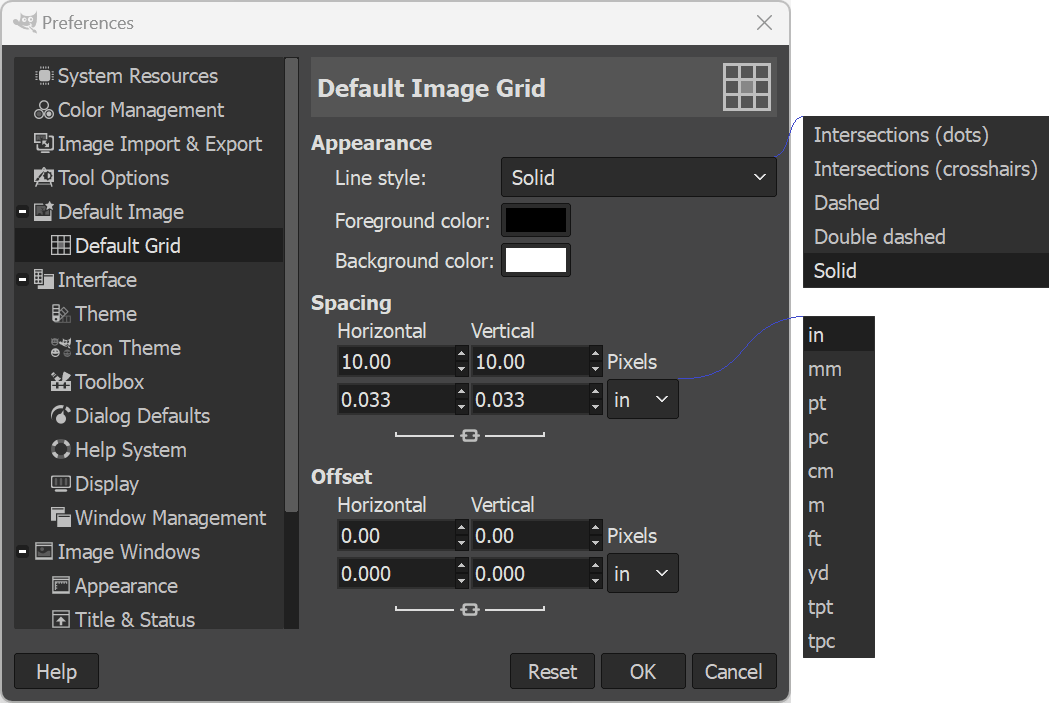1049x703 pixels.
Task: Choose Double dashed line style
Action: 879,237
